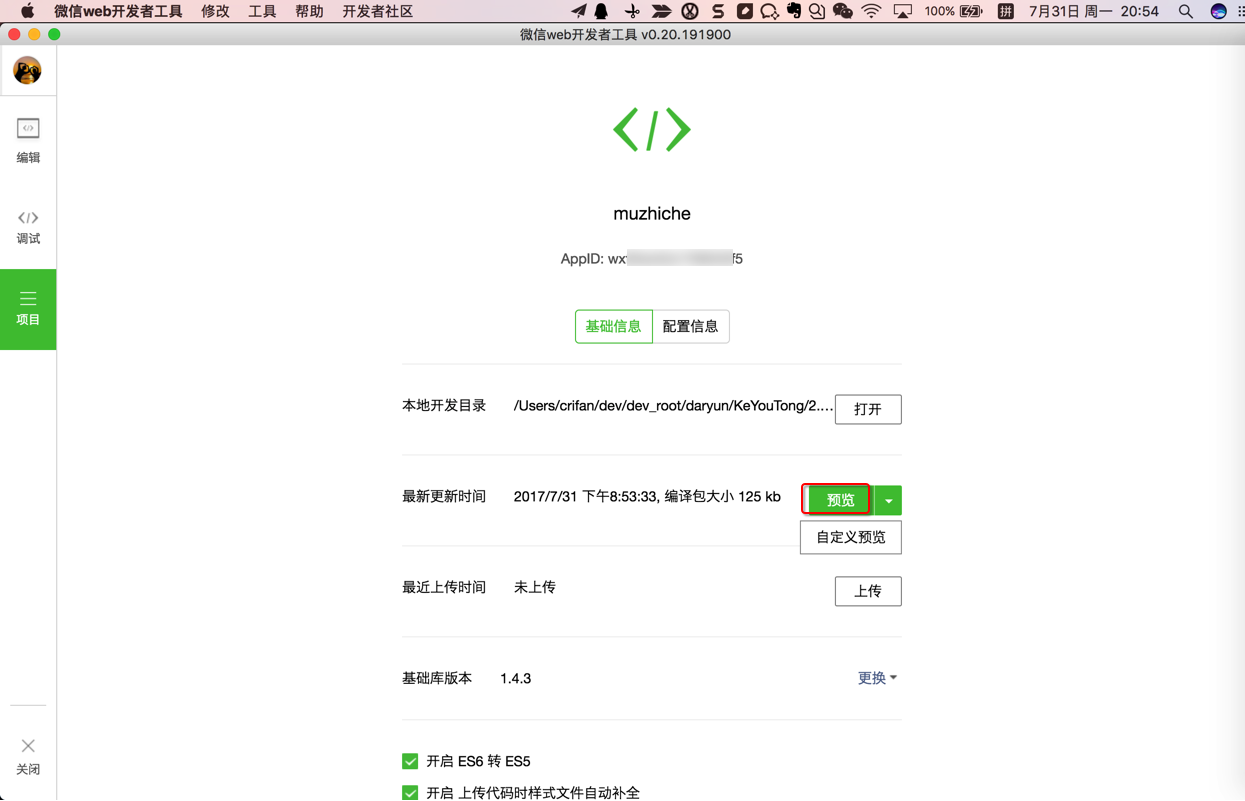Click the latest update time value

[647, 496]
